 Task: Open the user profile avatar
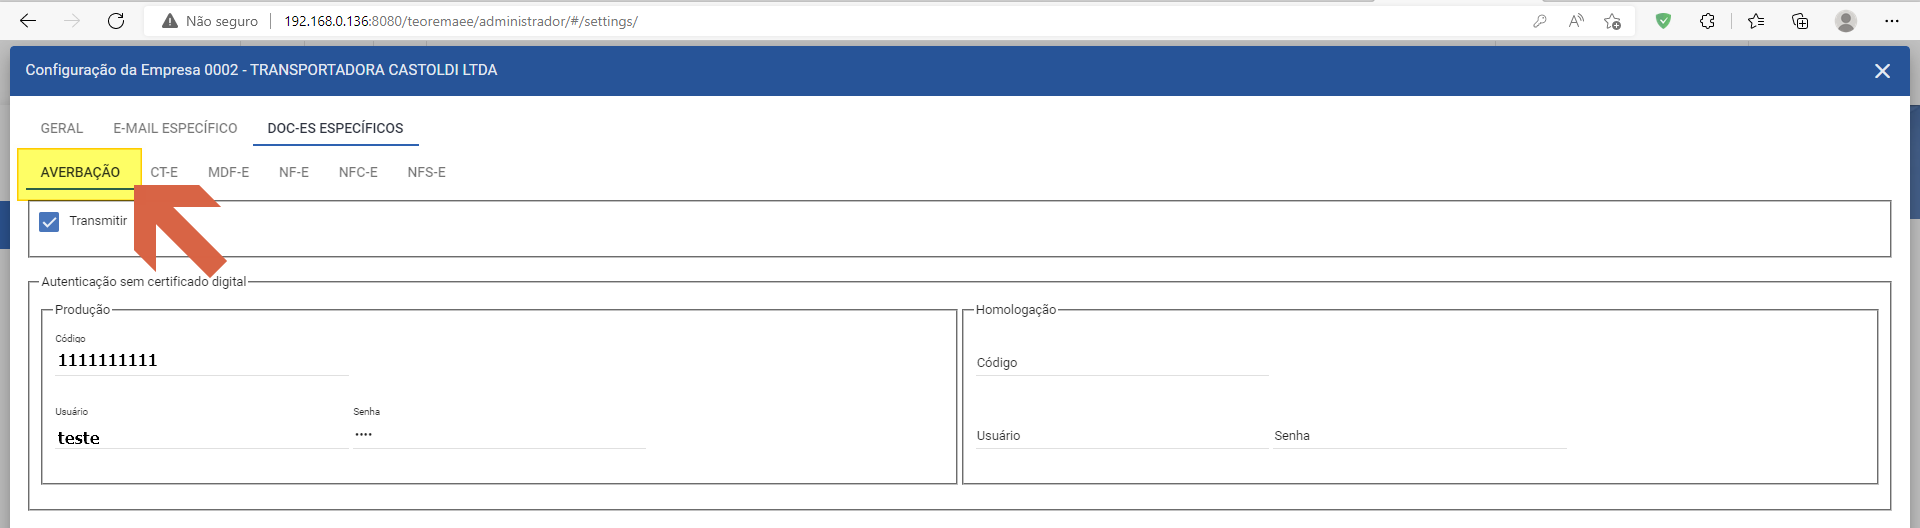[x=1846, y=20]
